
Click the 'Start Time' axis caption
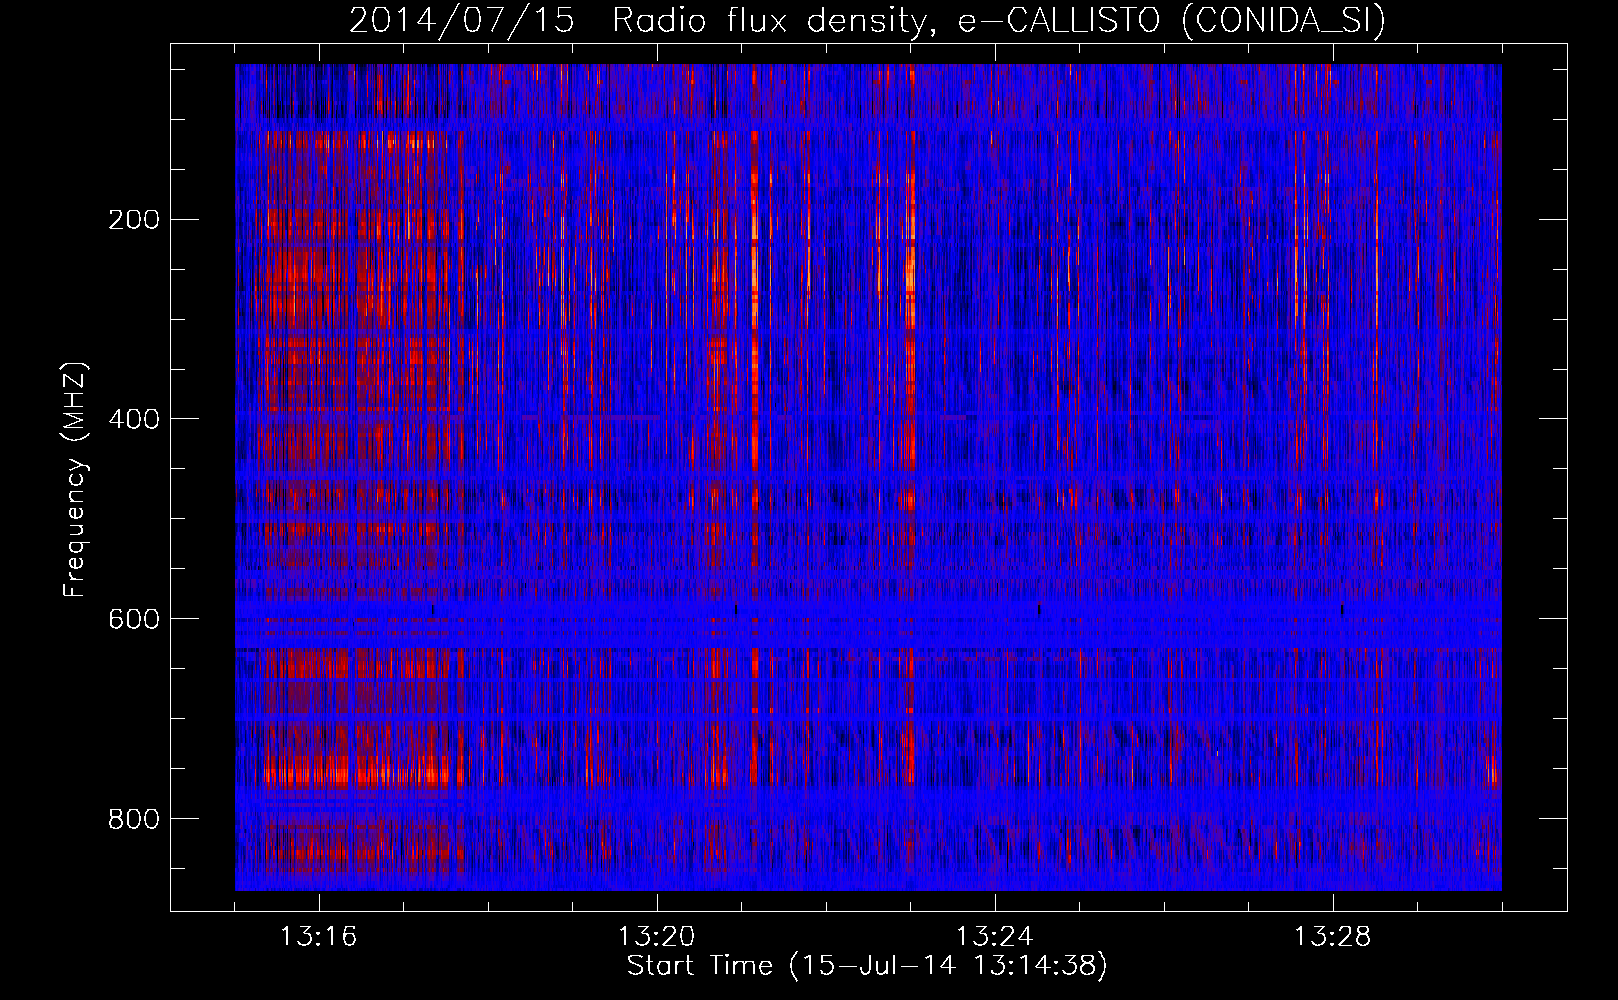[867, 966]
